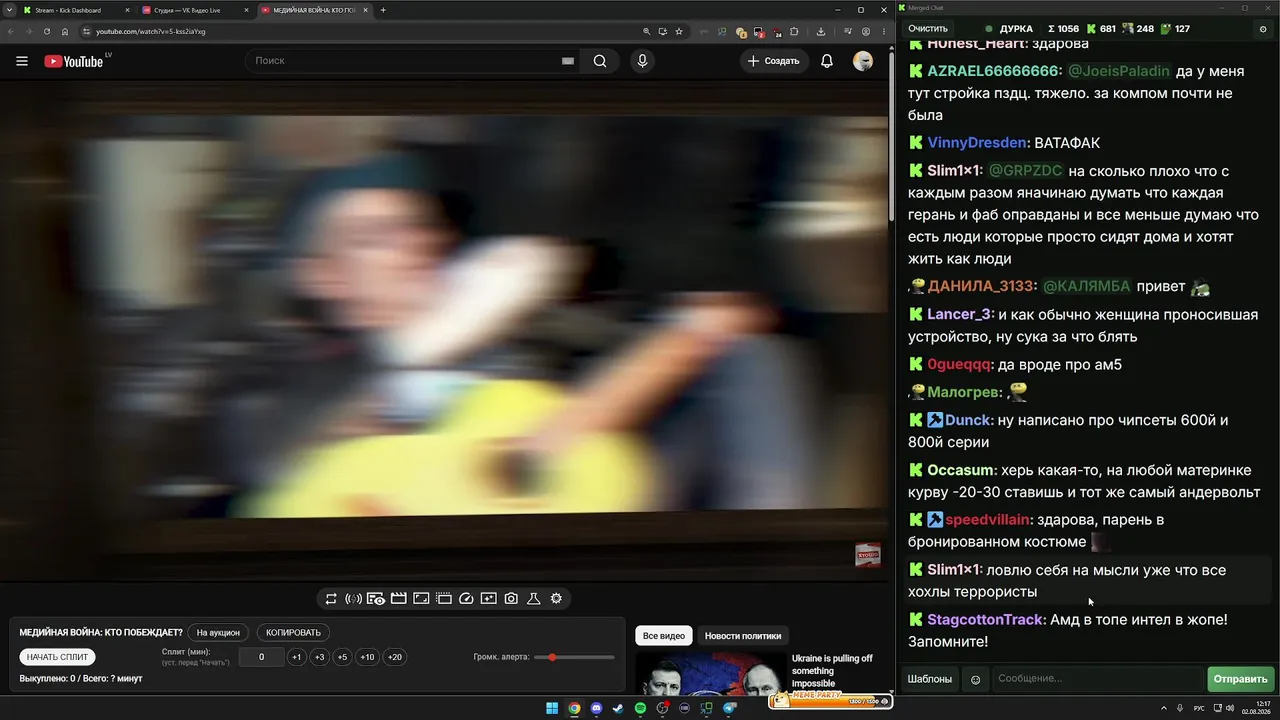1280x720 pixels.
Task: Click the aspect-ratio frame icon under video
Action: [x=421, y=599]
